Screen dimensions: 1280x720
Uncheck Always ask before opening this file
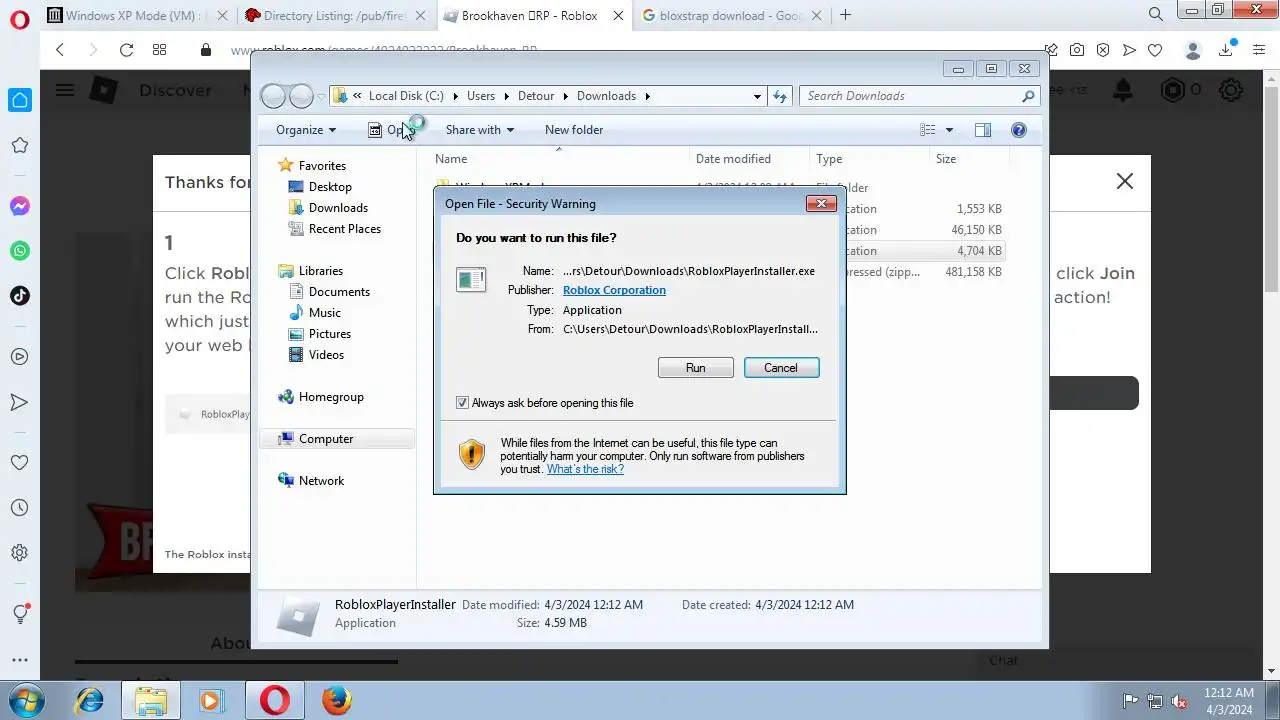tap(462, 403)
